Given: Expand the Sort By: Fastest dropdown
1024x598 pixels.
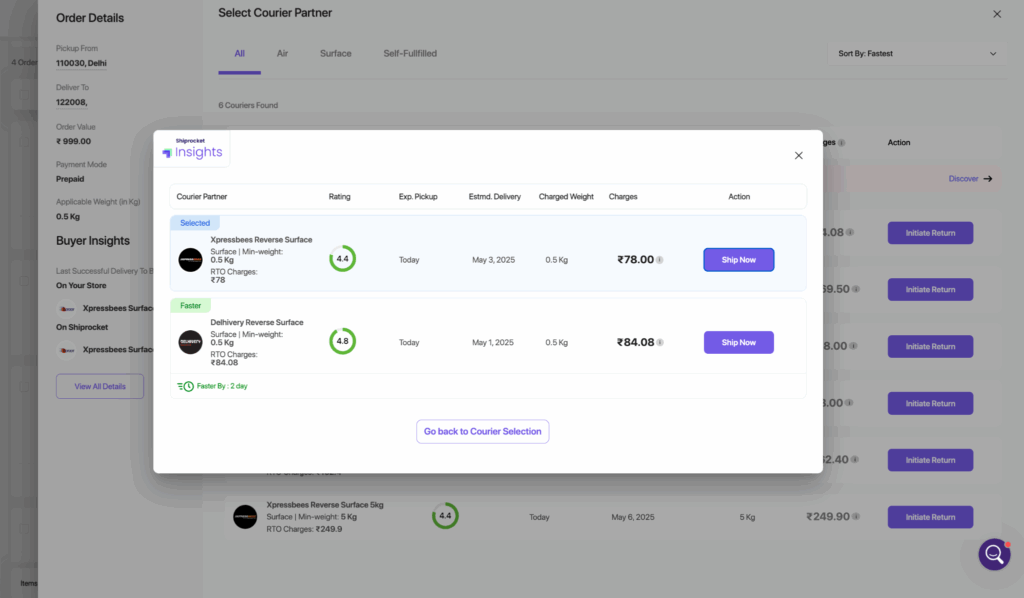Looking at the screenshot, I should 916,54.
